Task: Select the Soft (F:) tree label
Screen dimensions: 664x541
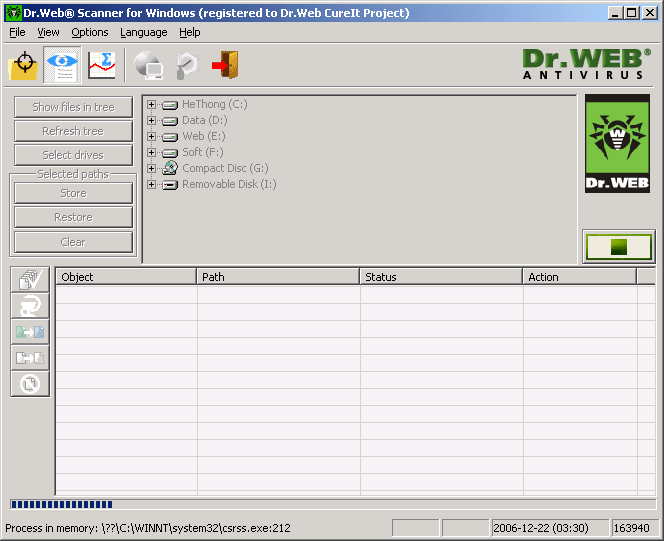Action: pos(203,152)
